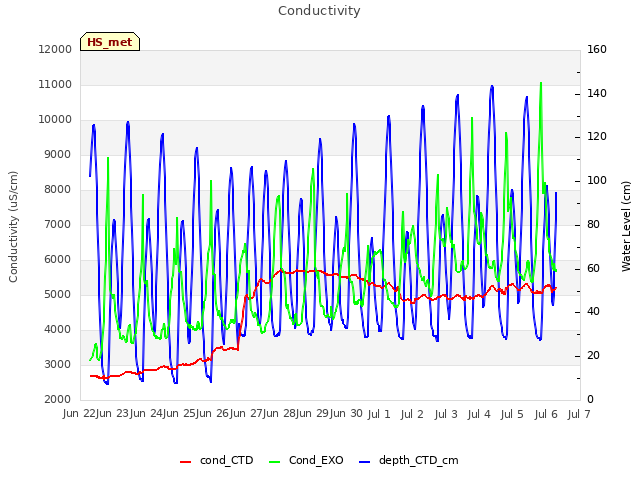
Task: Click the Jul 3 date label
Action: pyautogui.click(x=446, y=414)
